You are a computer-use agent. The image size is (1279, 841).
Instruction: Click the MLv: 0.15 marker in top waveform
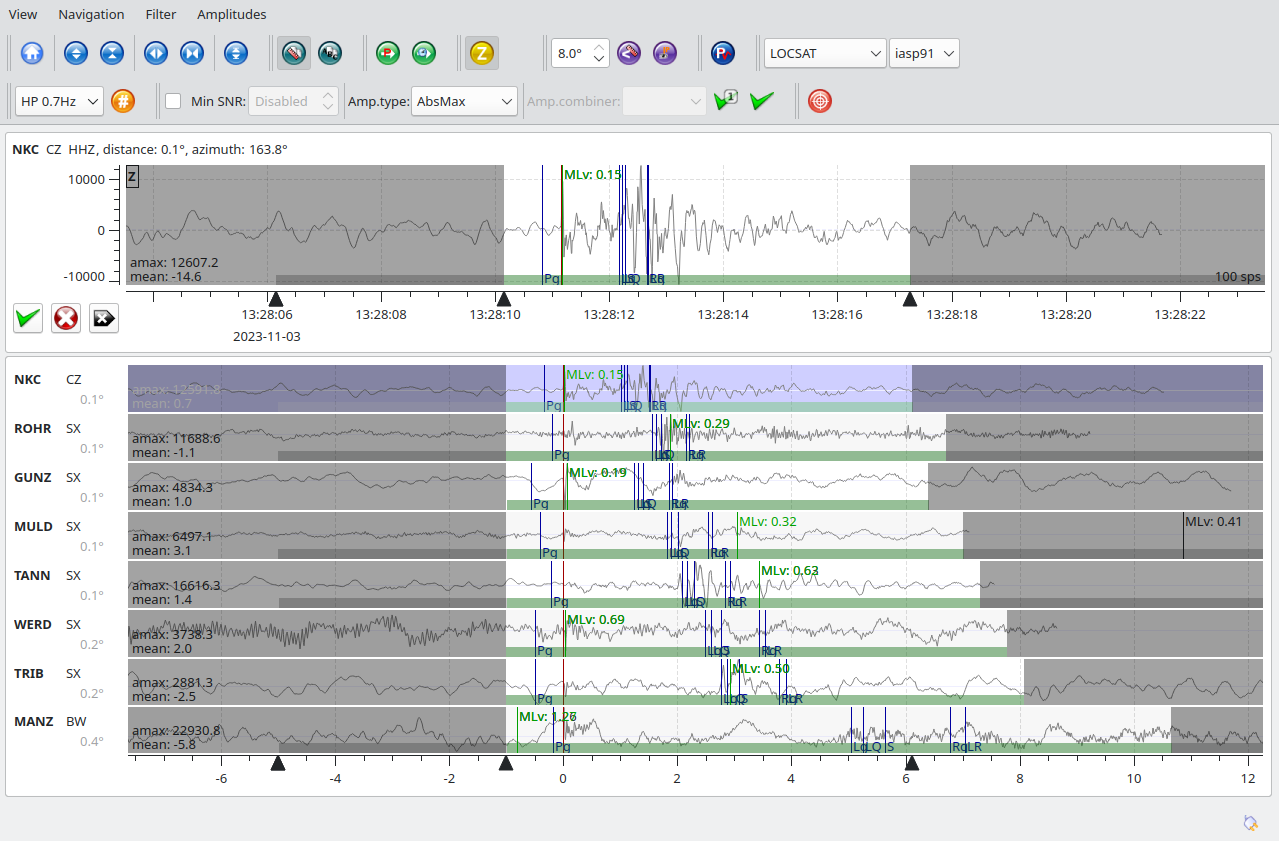pyautogui.click(x=592, y=174)
